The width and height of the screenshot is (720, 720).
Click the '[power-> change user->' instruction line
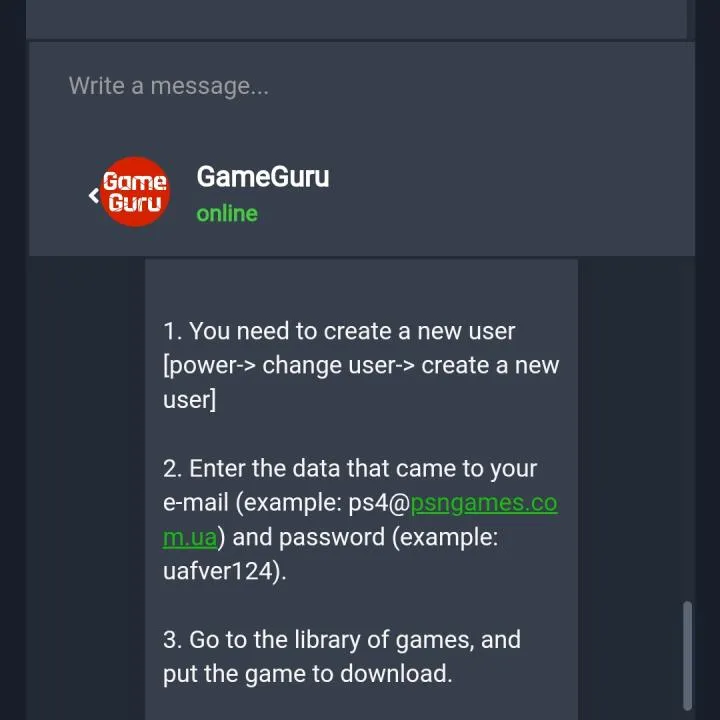click(361, 366)
